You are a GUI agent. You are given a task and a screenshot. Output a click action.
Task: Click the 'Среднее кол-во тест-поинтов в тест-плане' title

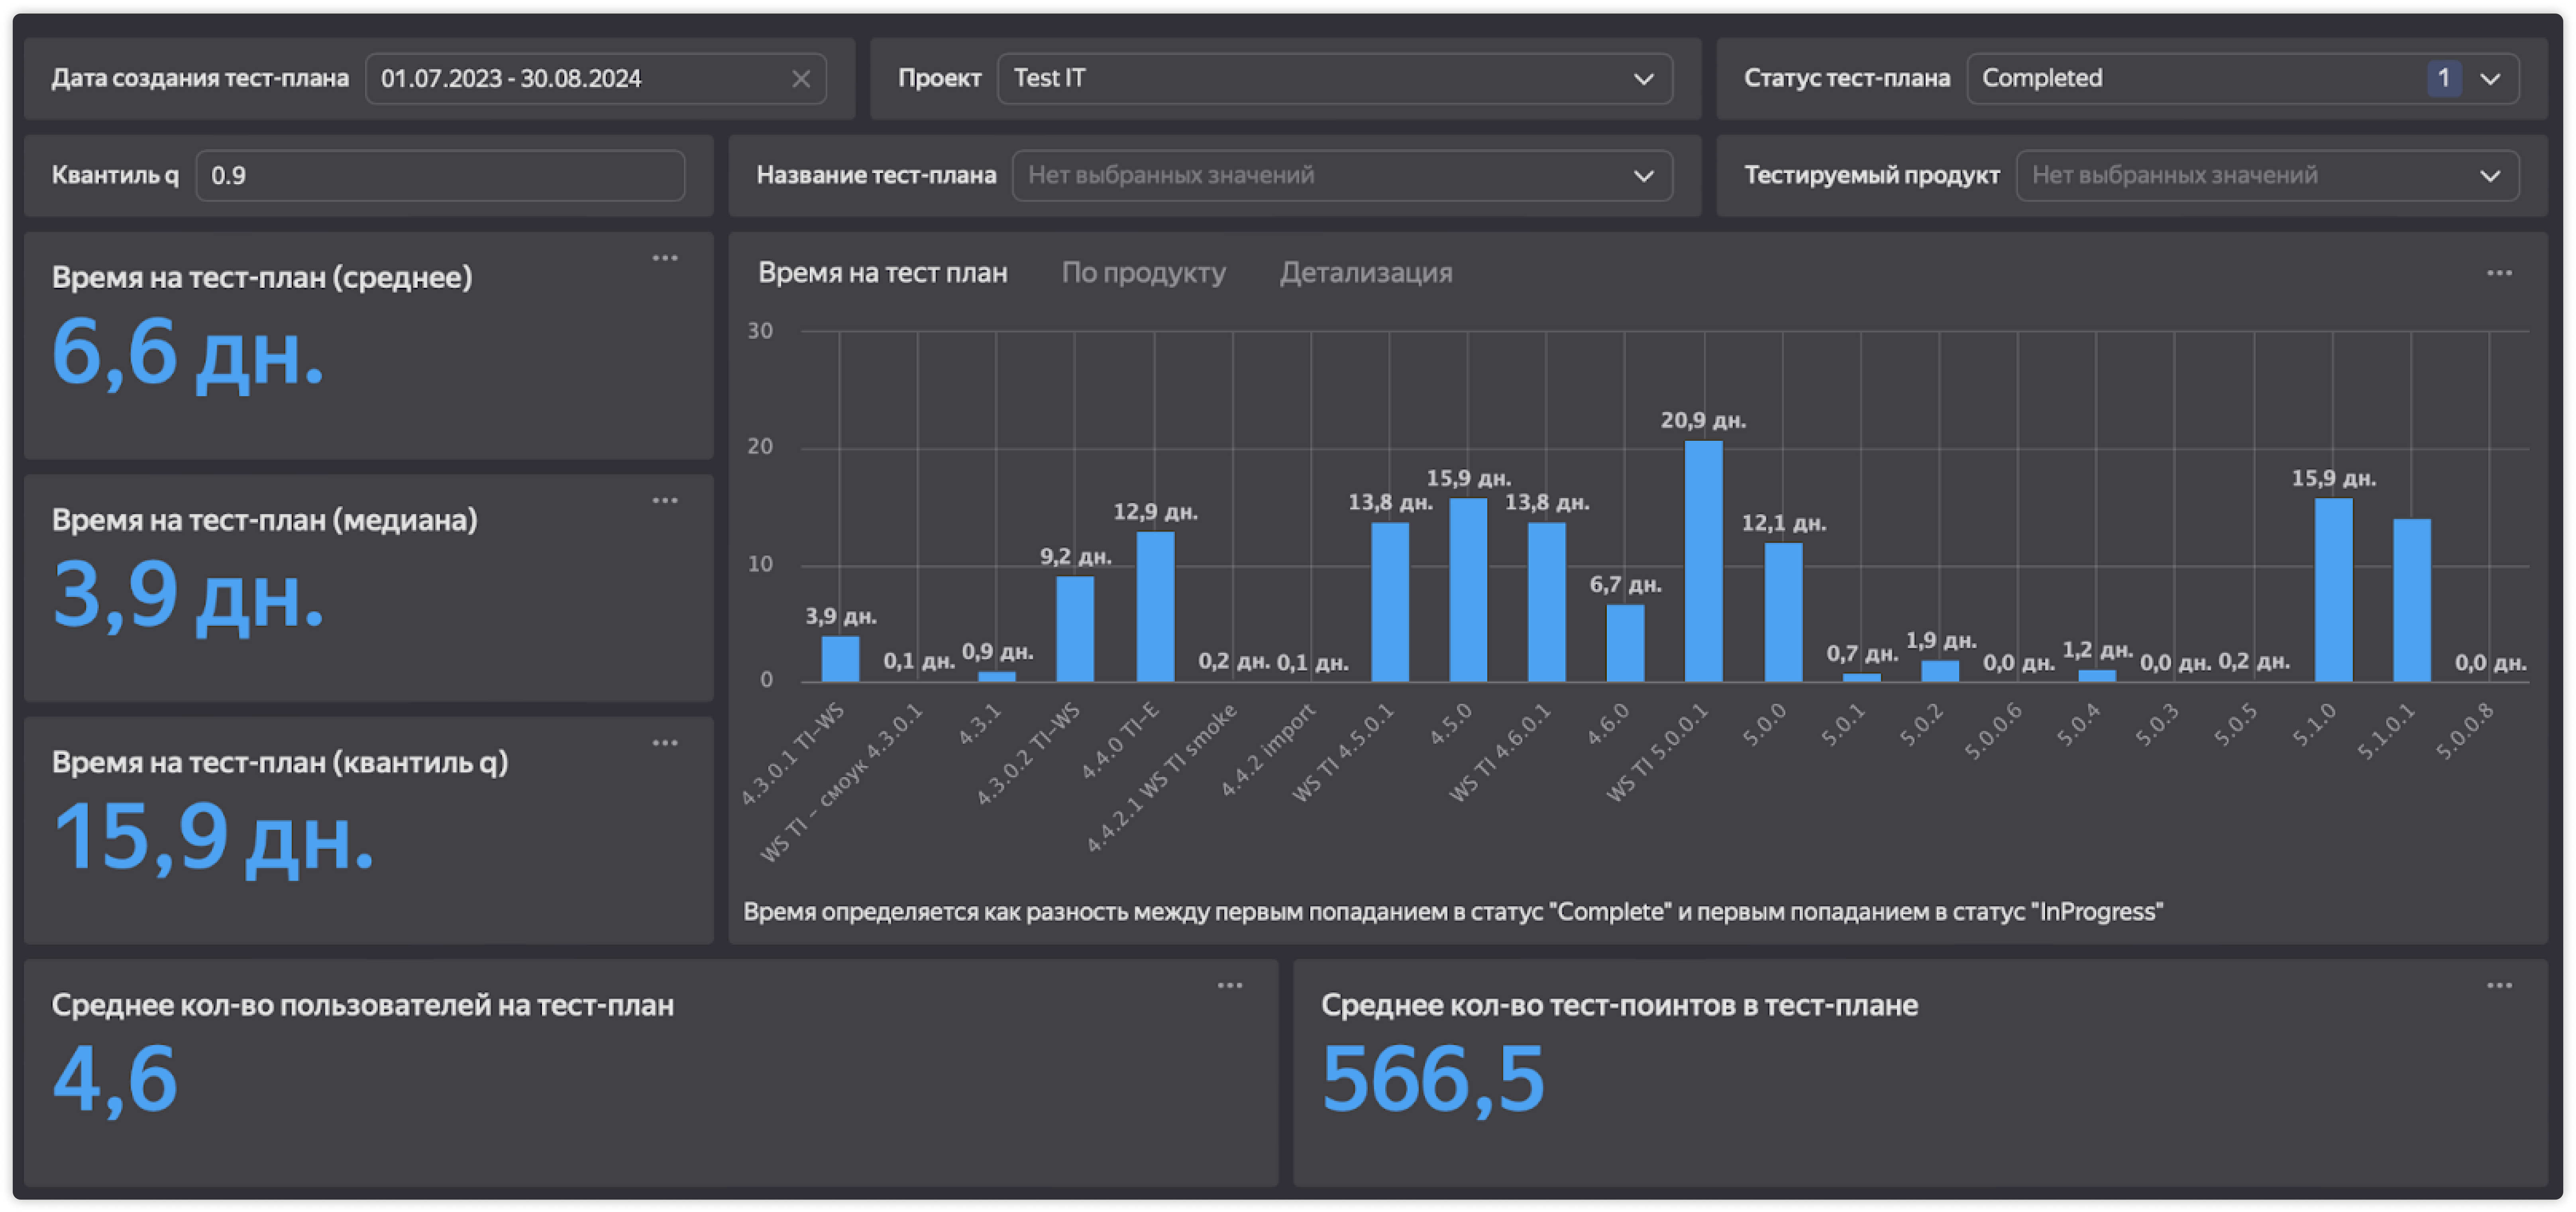(1619, 1005)
